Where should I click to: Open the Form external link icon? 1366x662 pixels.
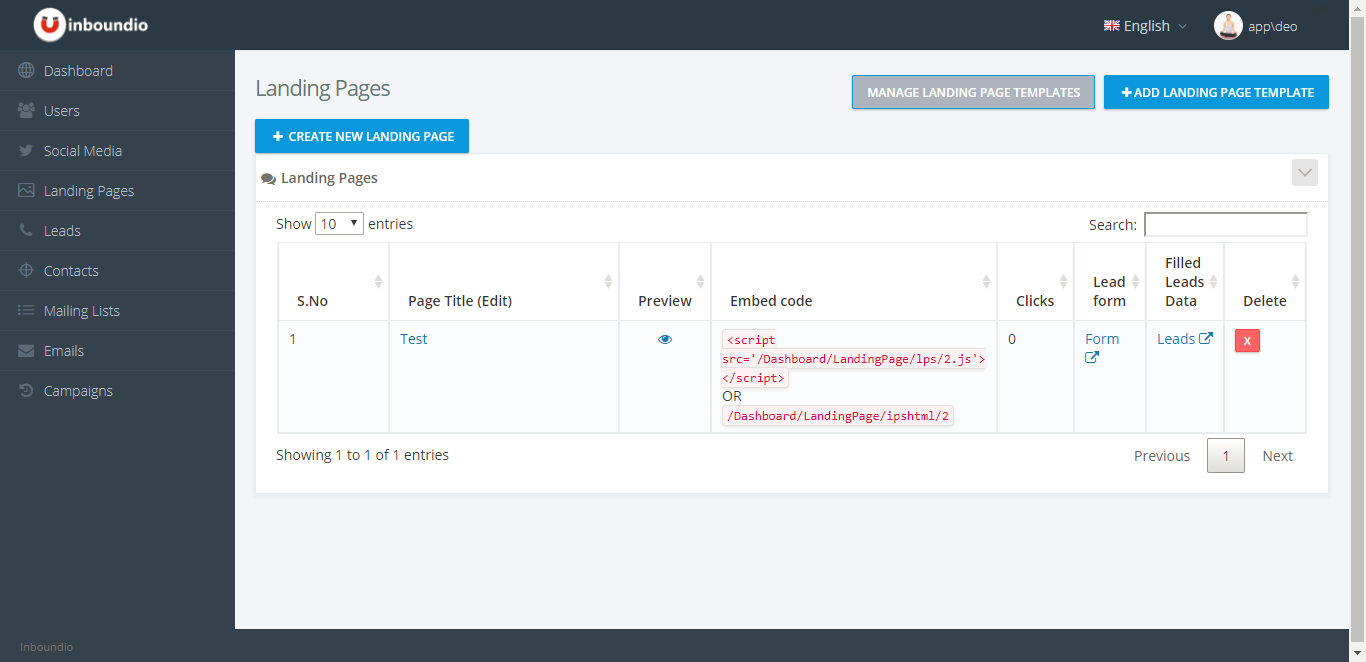click(x=1092, y=358)
